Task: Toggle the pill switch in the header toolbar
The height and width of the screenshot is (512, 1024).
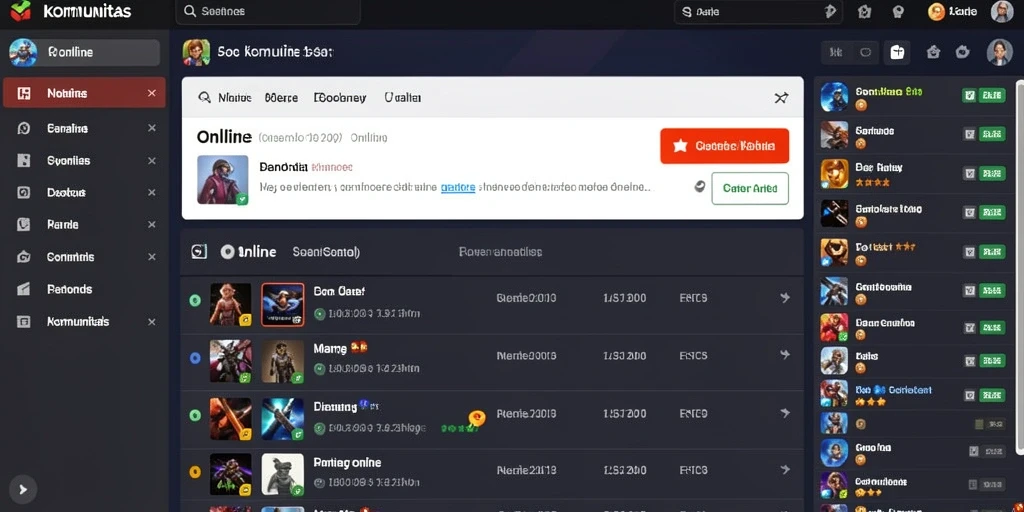Action: pyautogui.click(x=866, y=52)
